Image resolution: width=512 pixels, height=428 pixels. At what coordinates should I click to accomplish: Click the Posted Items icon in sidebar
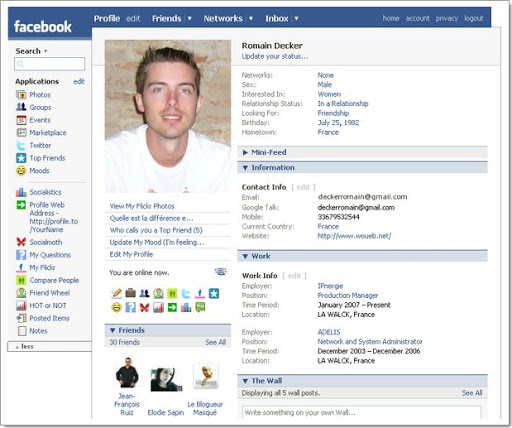click(x=21, y=318)
